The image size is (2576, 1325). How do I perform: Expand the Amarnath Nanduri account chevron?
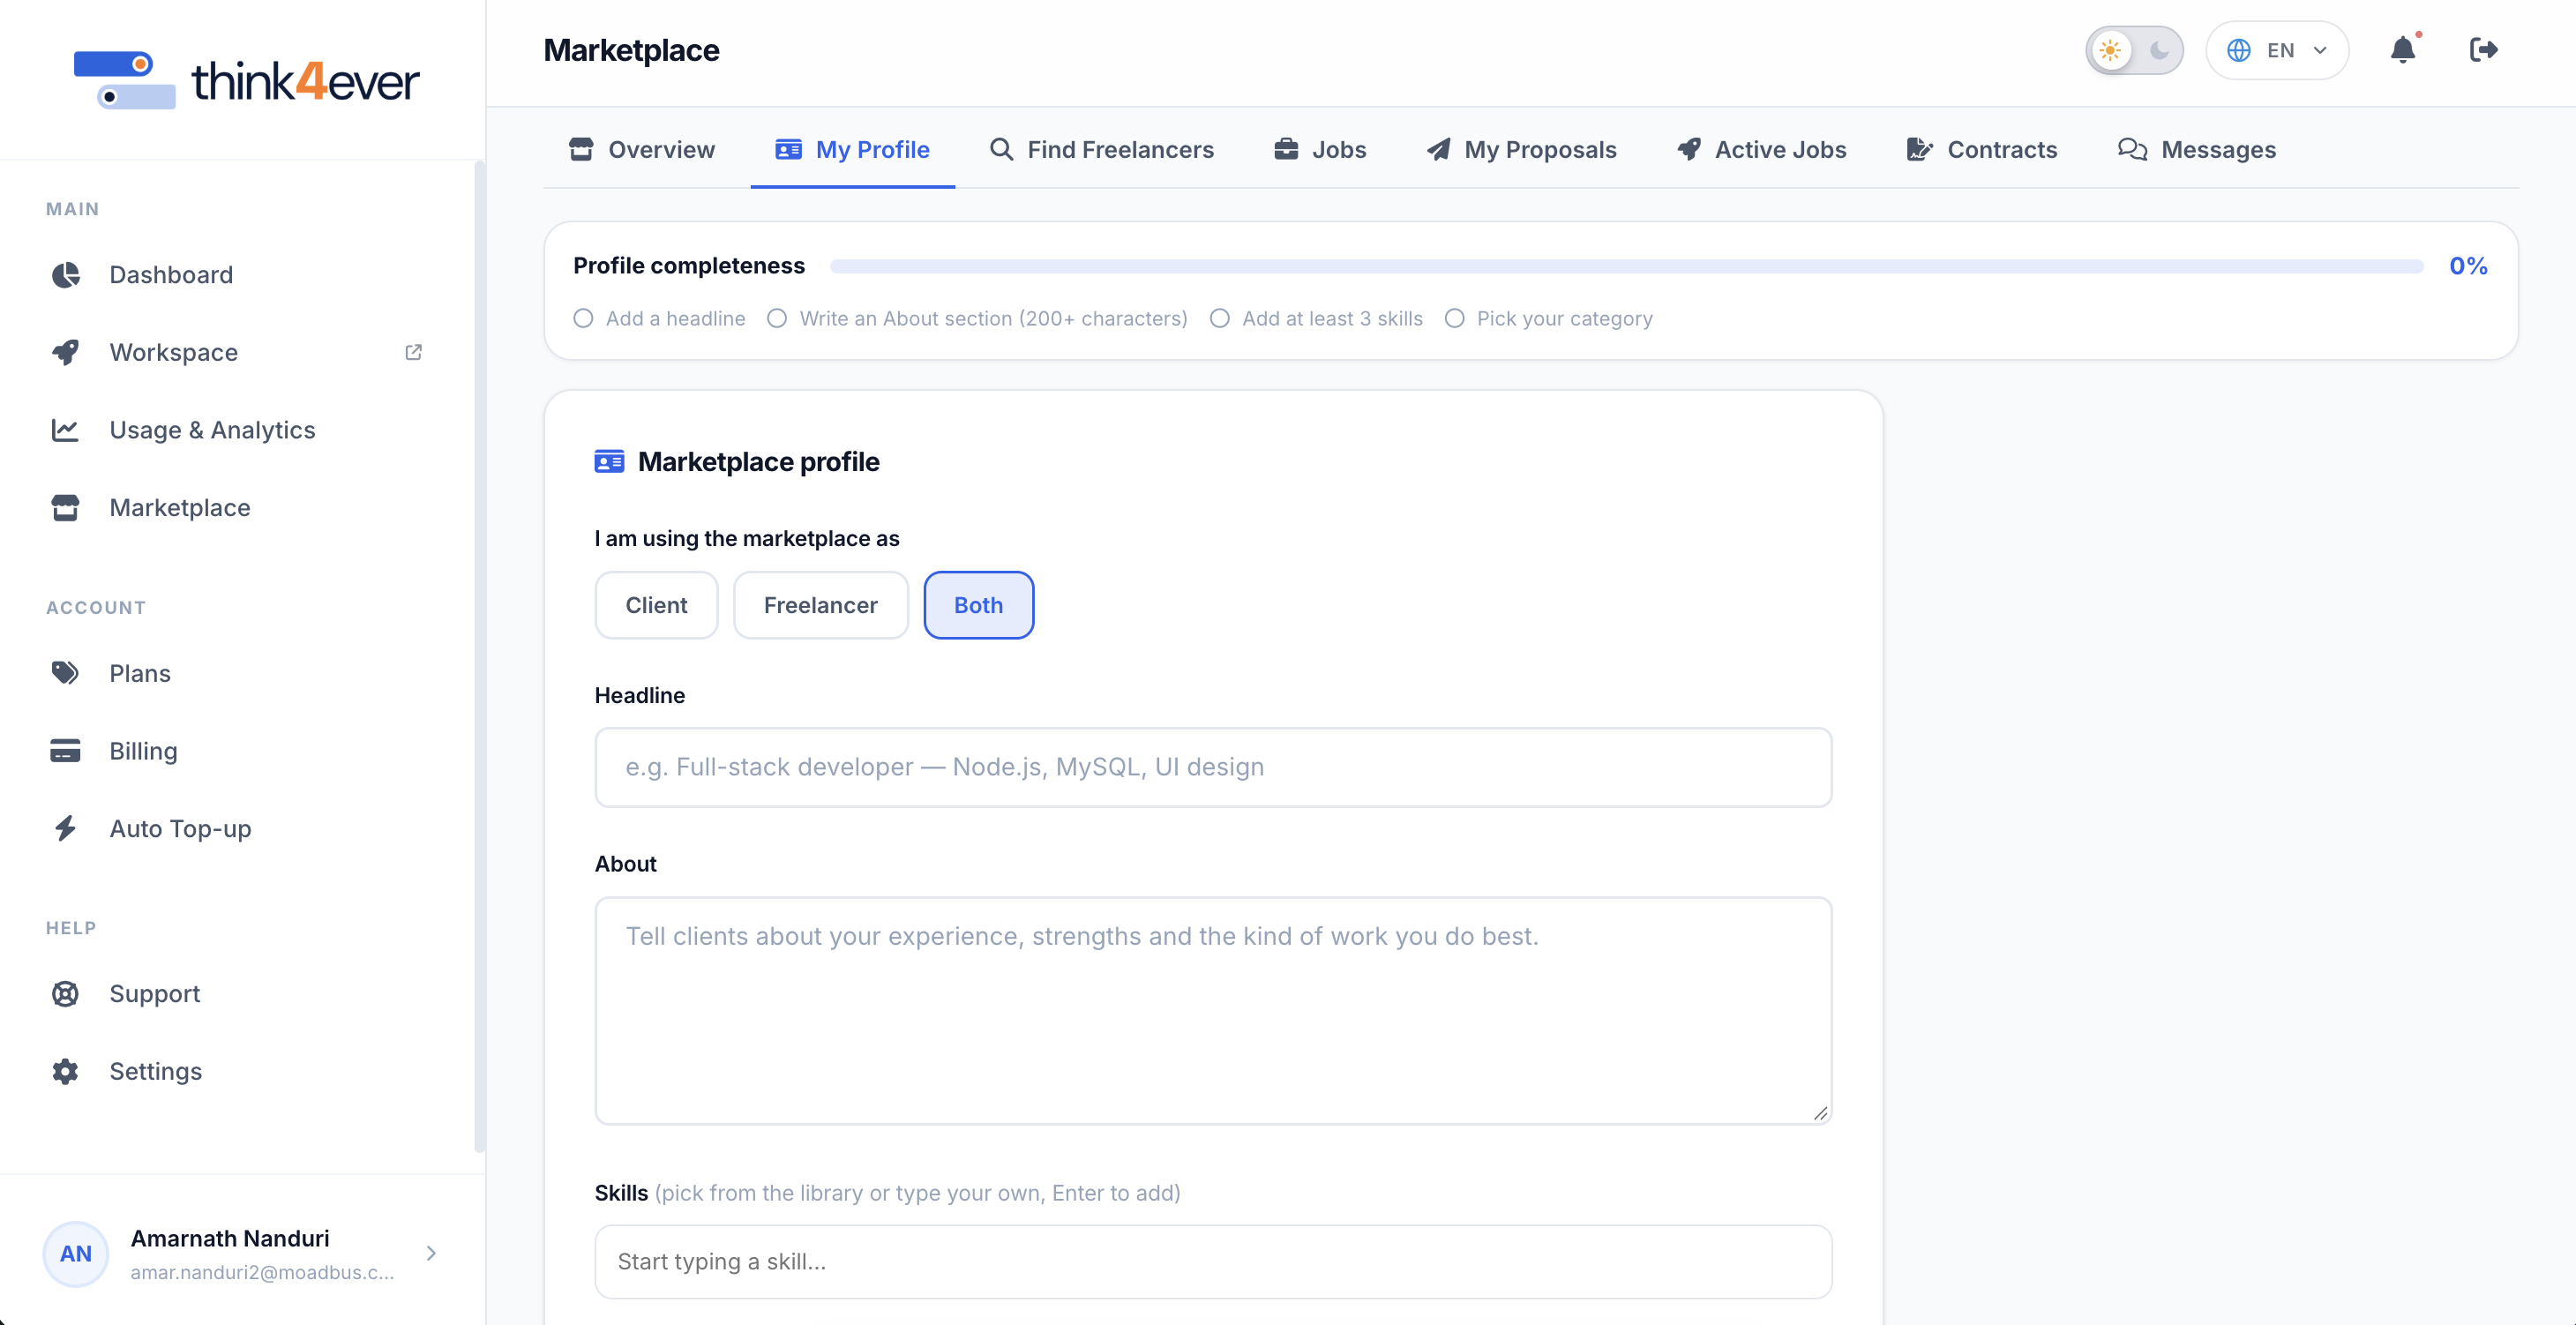click(431, 1253)
